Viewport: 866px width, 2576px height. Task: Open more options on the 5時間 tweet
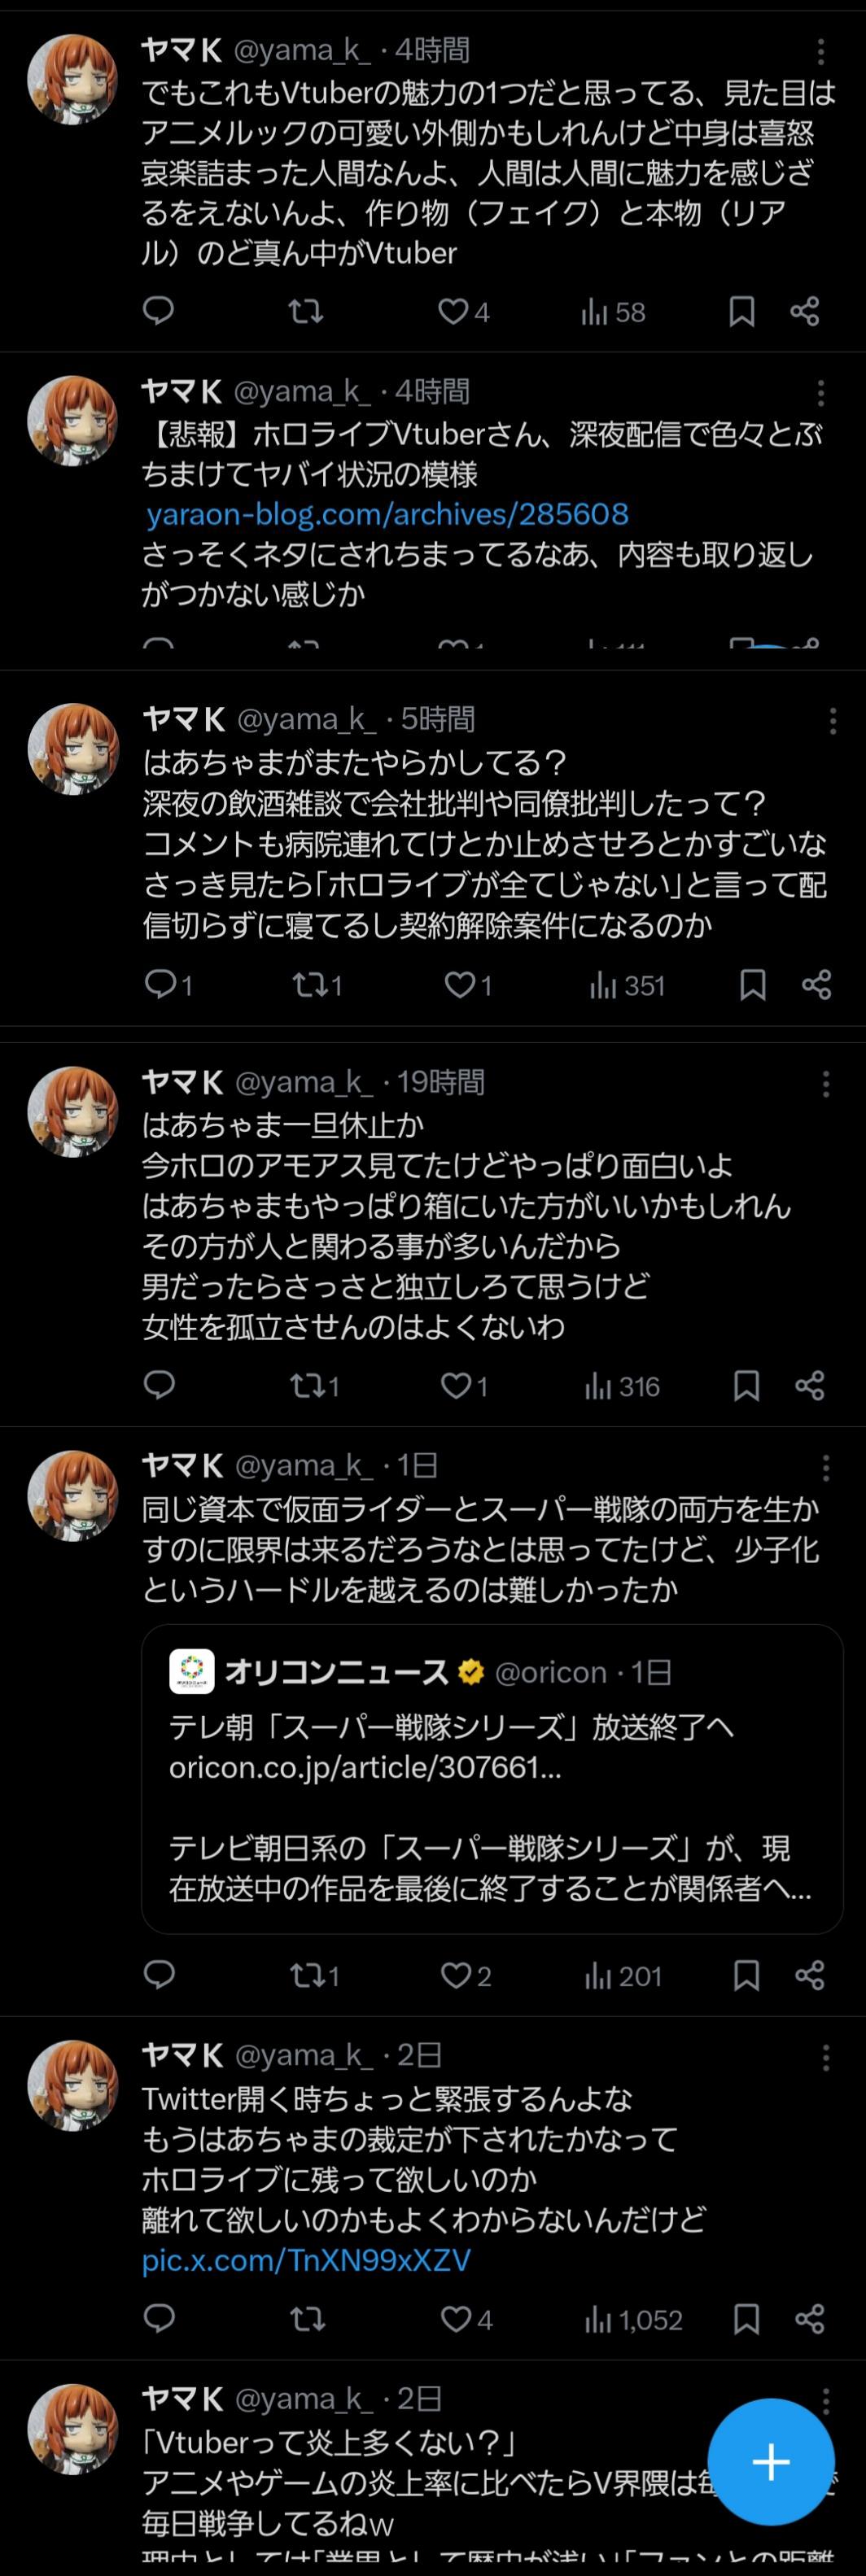coord(832,720)
